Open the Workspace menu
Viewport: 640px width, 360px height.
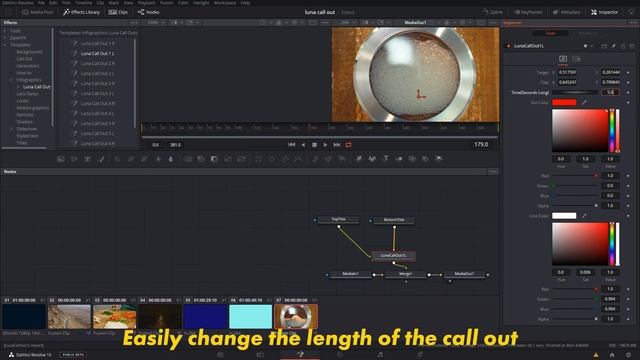tap(225, 3)
